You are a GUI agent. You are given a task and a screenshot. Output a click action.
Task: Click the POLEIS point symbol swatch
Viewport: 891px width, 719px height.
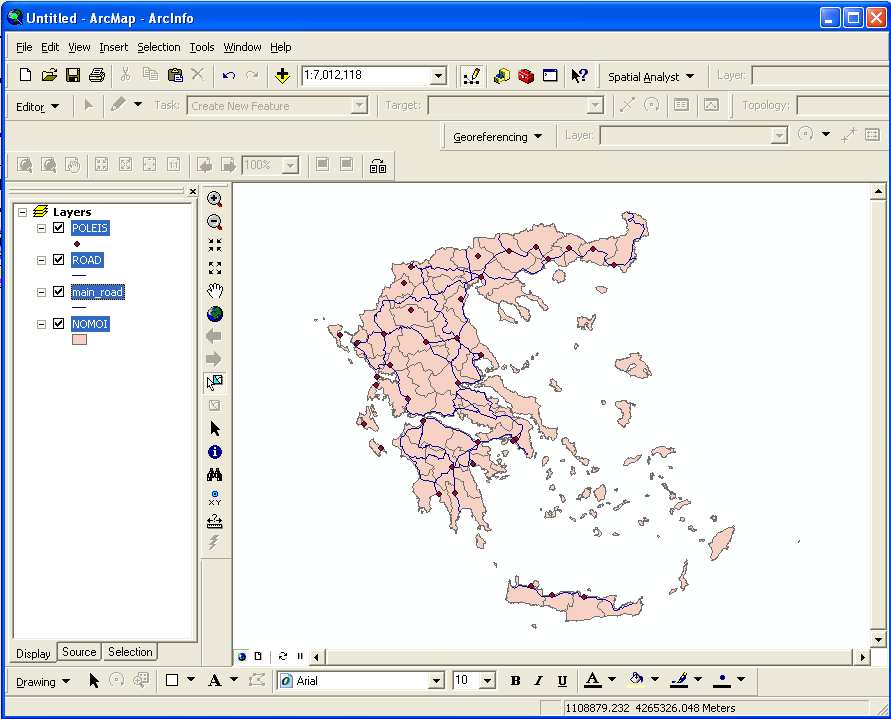click(77, 244)
